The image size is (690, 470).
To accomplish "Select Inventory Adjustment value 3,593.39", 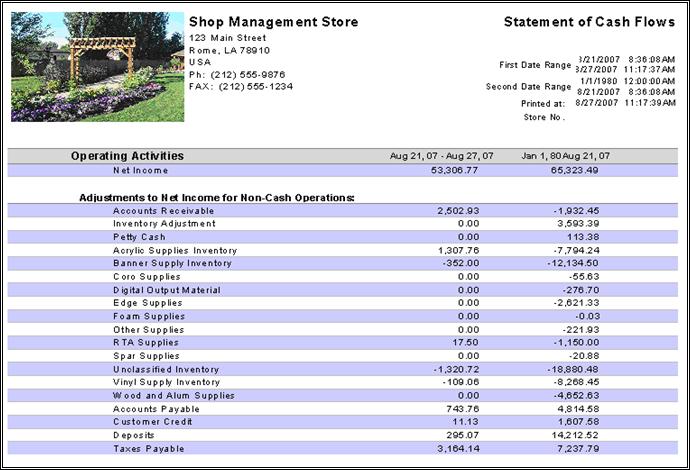I will [x=578, y=224].
